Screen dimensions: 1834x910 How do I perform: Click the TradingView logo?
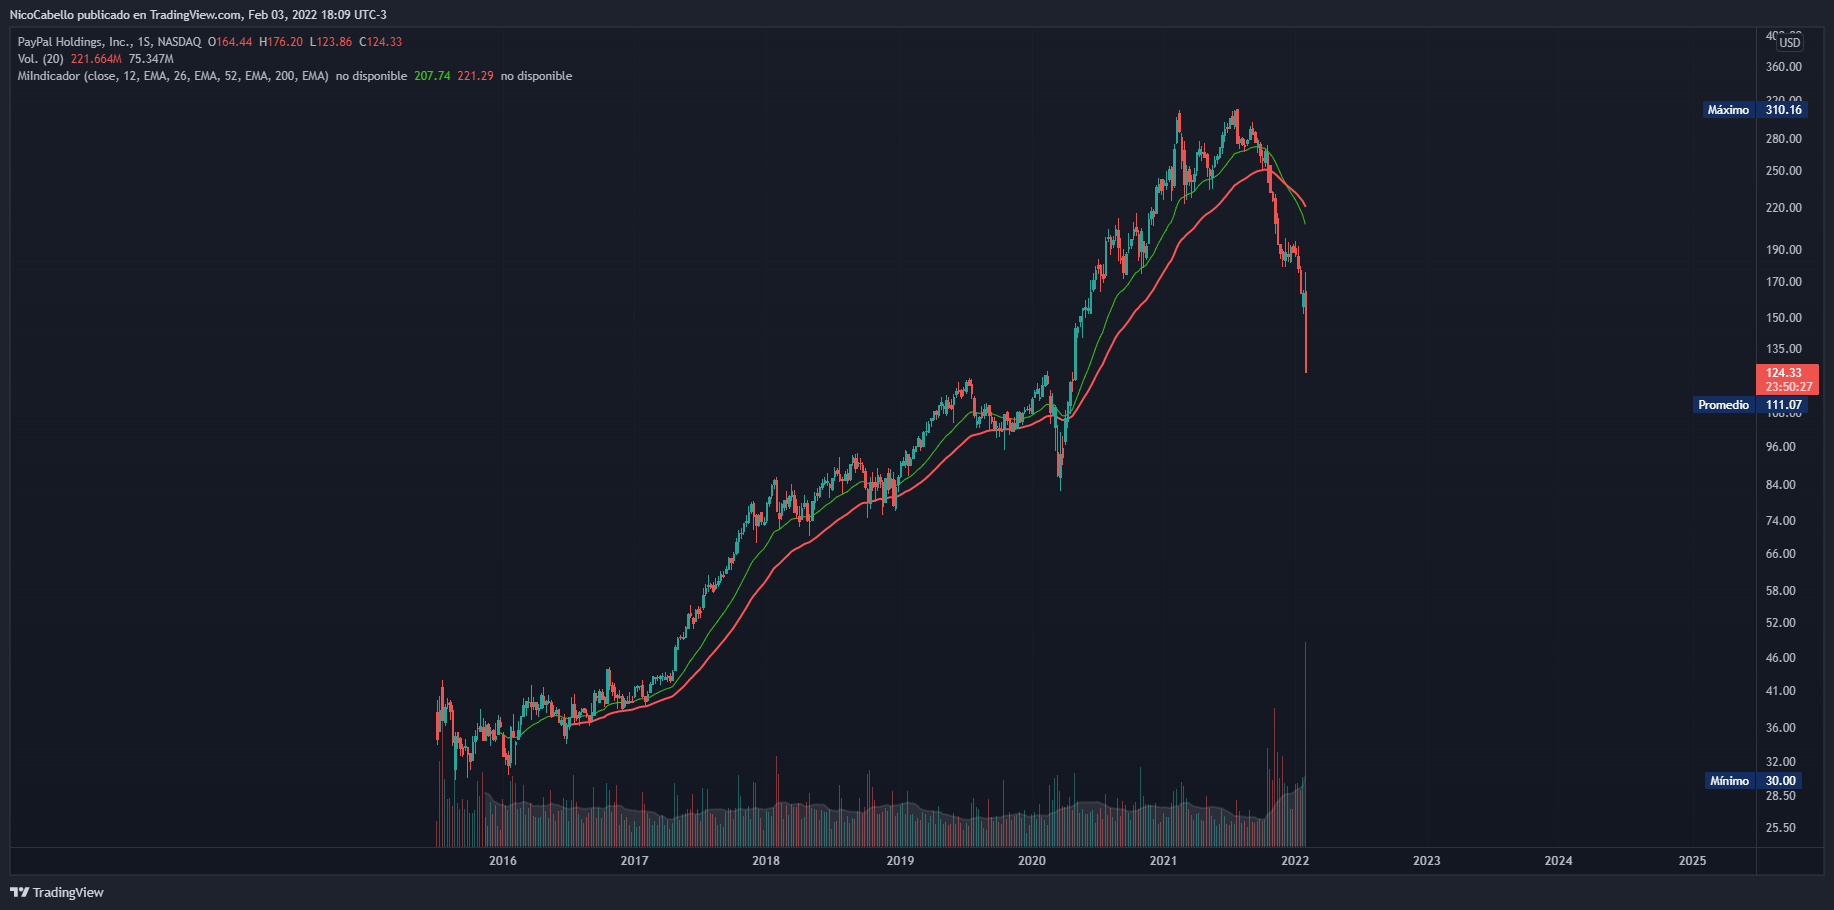57,892
